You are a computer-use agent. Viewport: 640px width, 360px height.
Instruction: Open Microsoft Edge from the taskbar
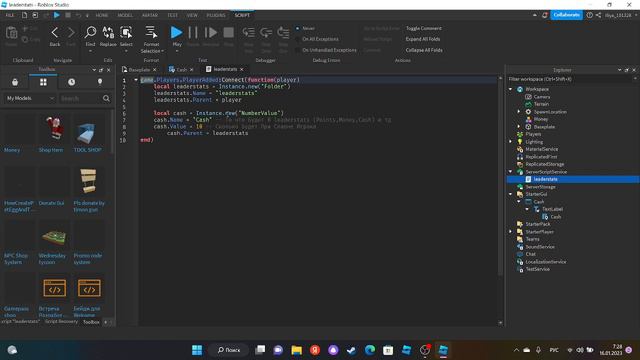tap(370, 350)
